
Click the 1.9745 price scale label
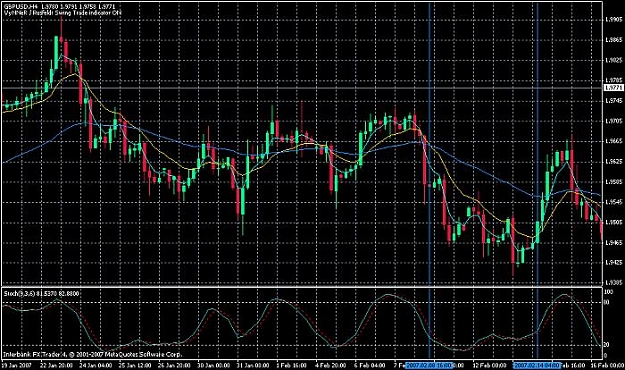pyautogui.click(x=614, y=100)
